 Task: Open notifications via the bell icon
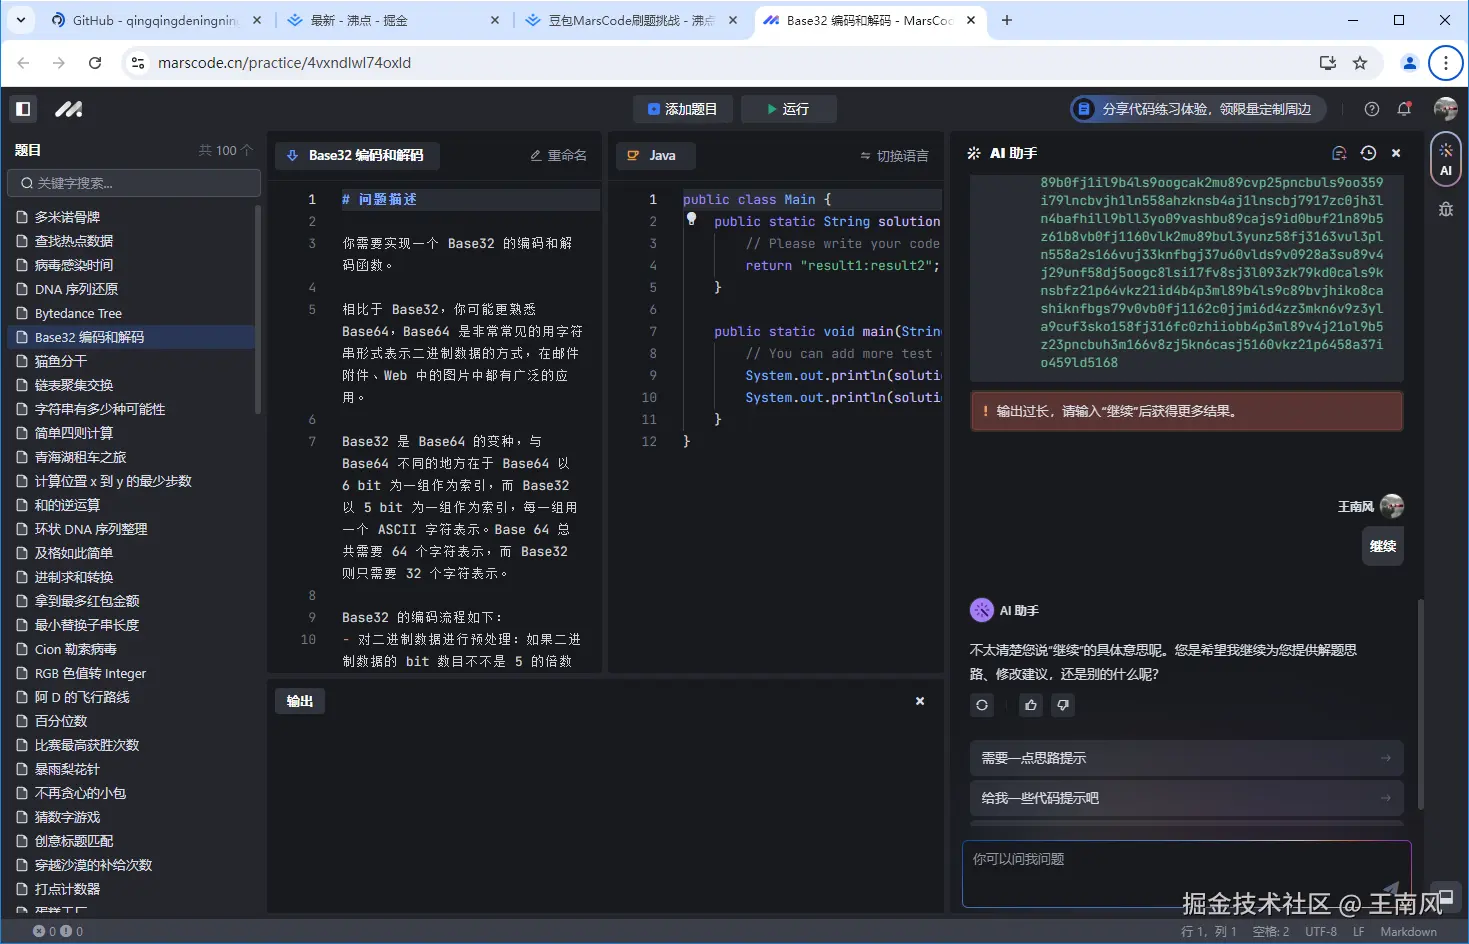[x=1404, y=109]
